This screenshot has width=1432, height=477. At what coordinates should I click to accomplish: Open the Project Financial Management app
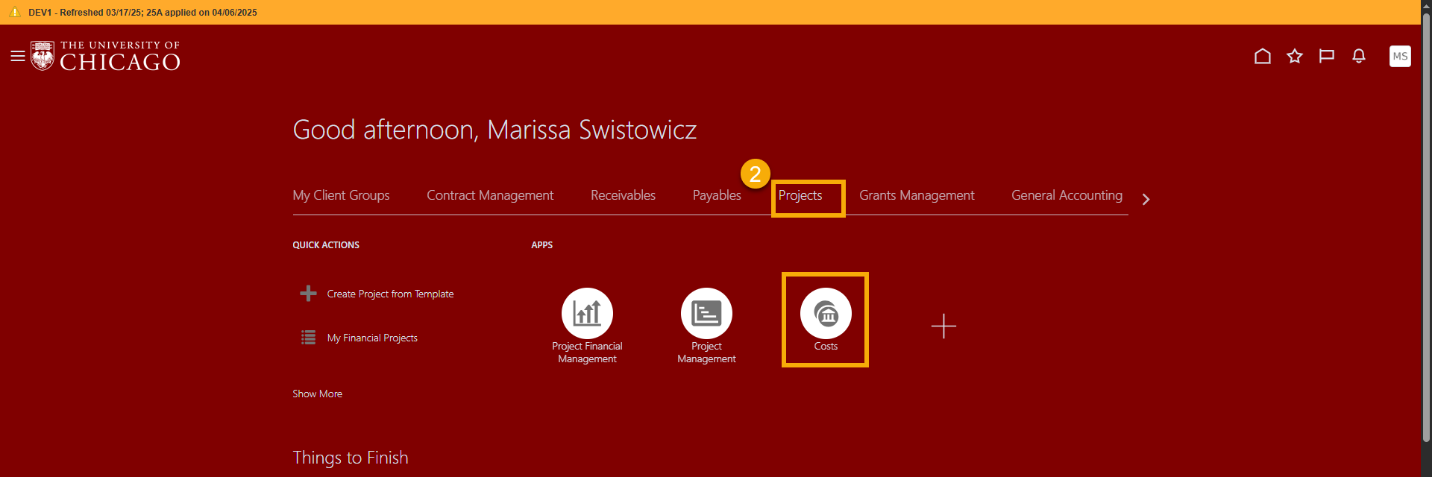(587, 313)
